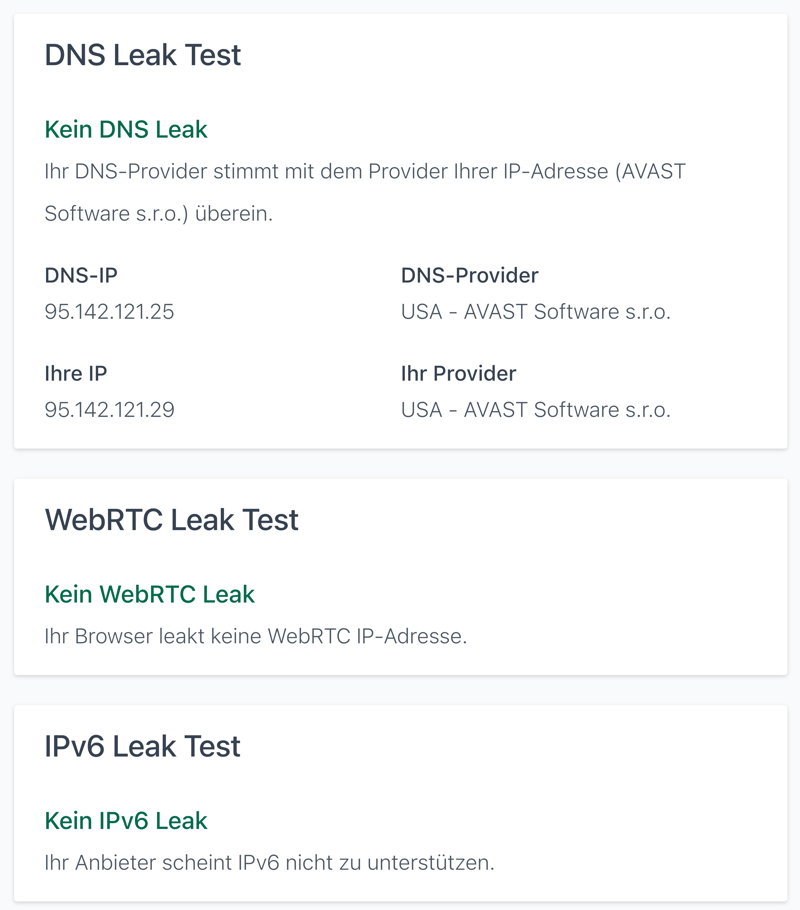This screenshot has height=910, width=800.
Task: Click the green 'Kein WebRTC Leak' status
Action: [150, 594]
